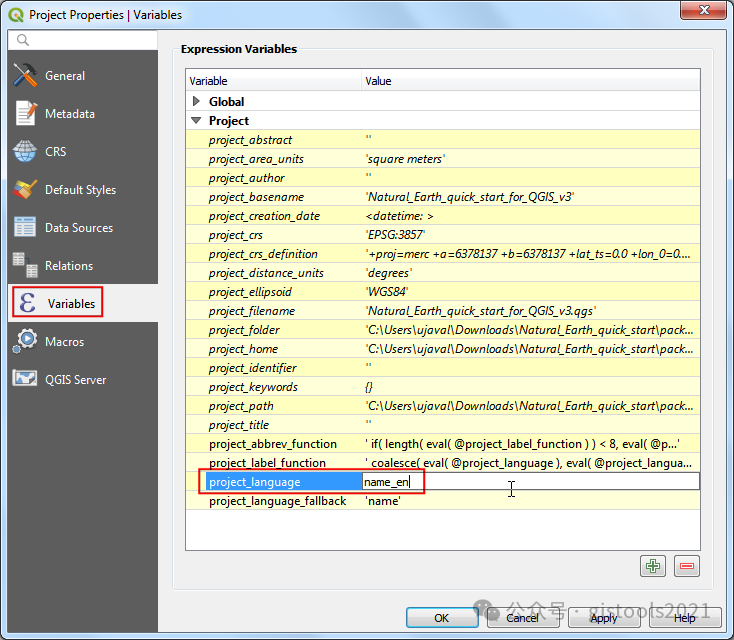This screenshot has height=640, width=734.
Task: Click the Macros gear icon
Action: coord(25,341)
